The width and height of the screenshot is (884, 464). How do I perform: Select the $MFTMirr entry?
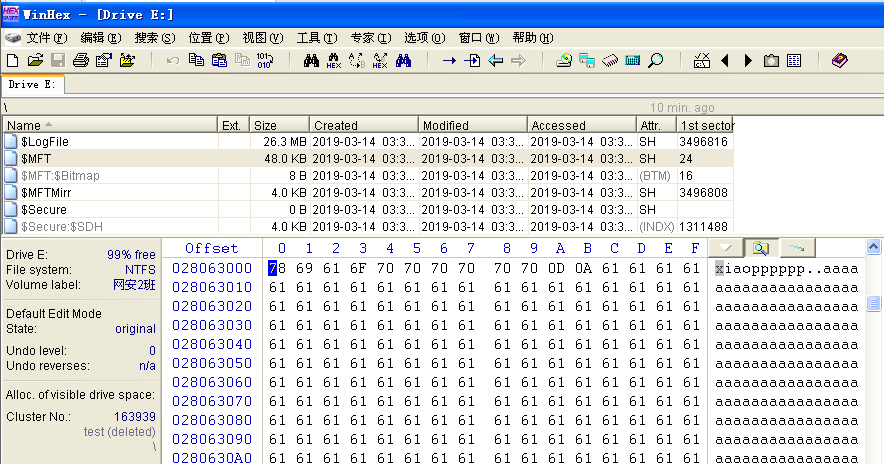(368, 192)
